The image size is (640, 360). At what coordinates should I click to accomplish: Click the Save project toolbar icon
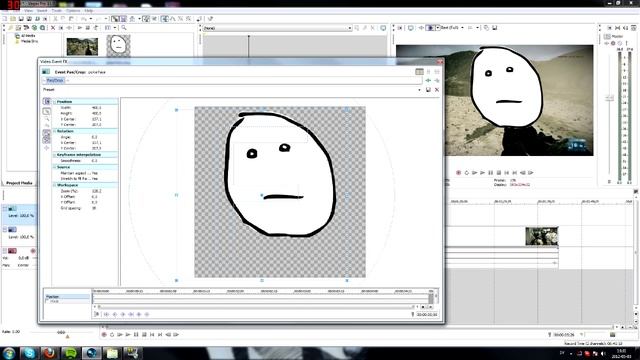pos(21,19)
